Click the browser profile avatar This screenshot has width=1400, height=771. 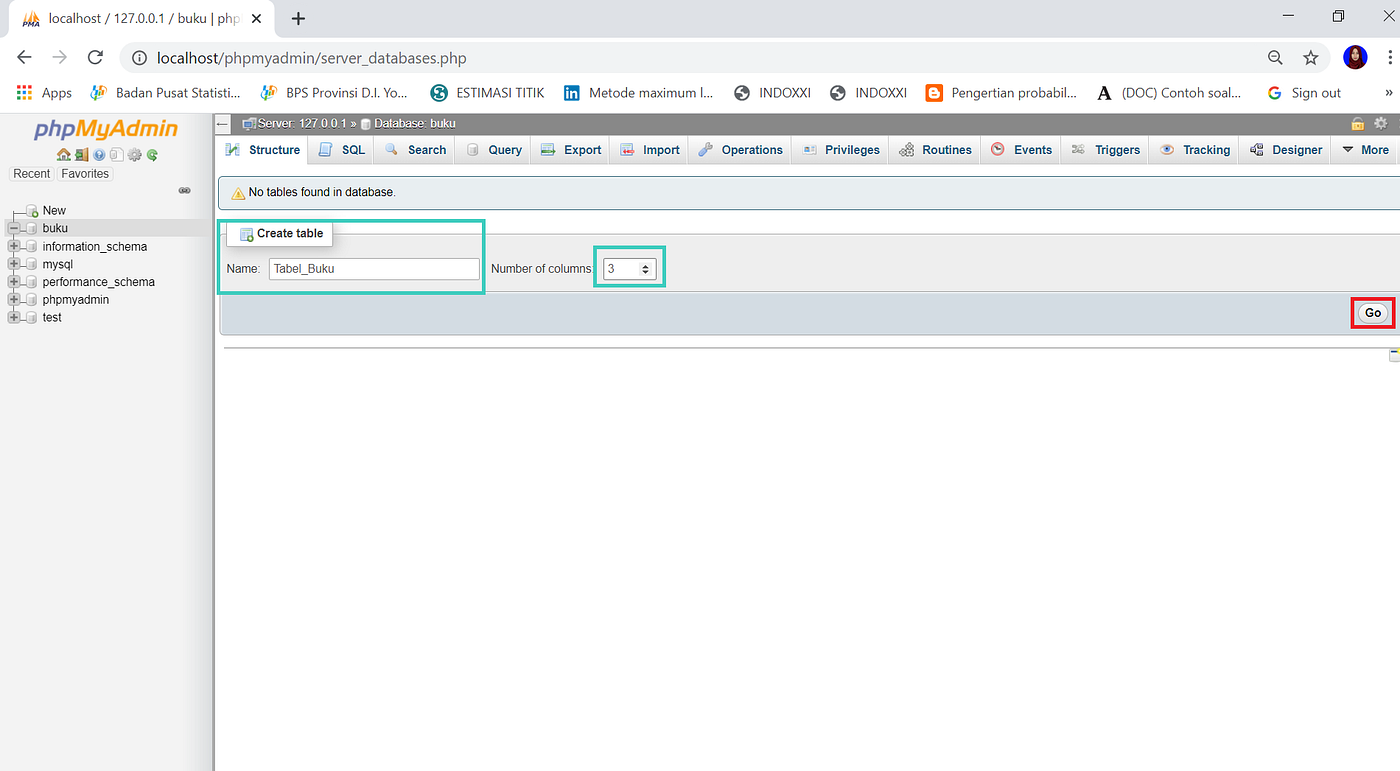(1355, 57)
